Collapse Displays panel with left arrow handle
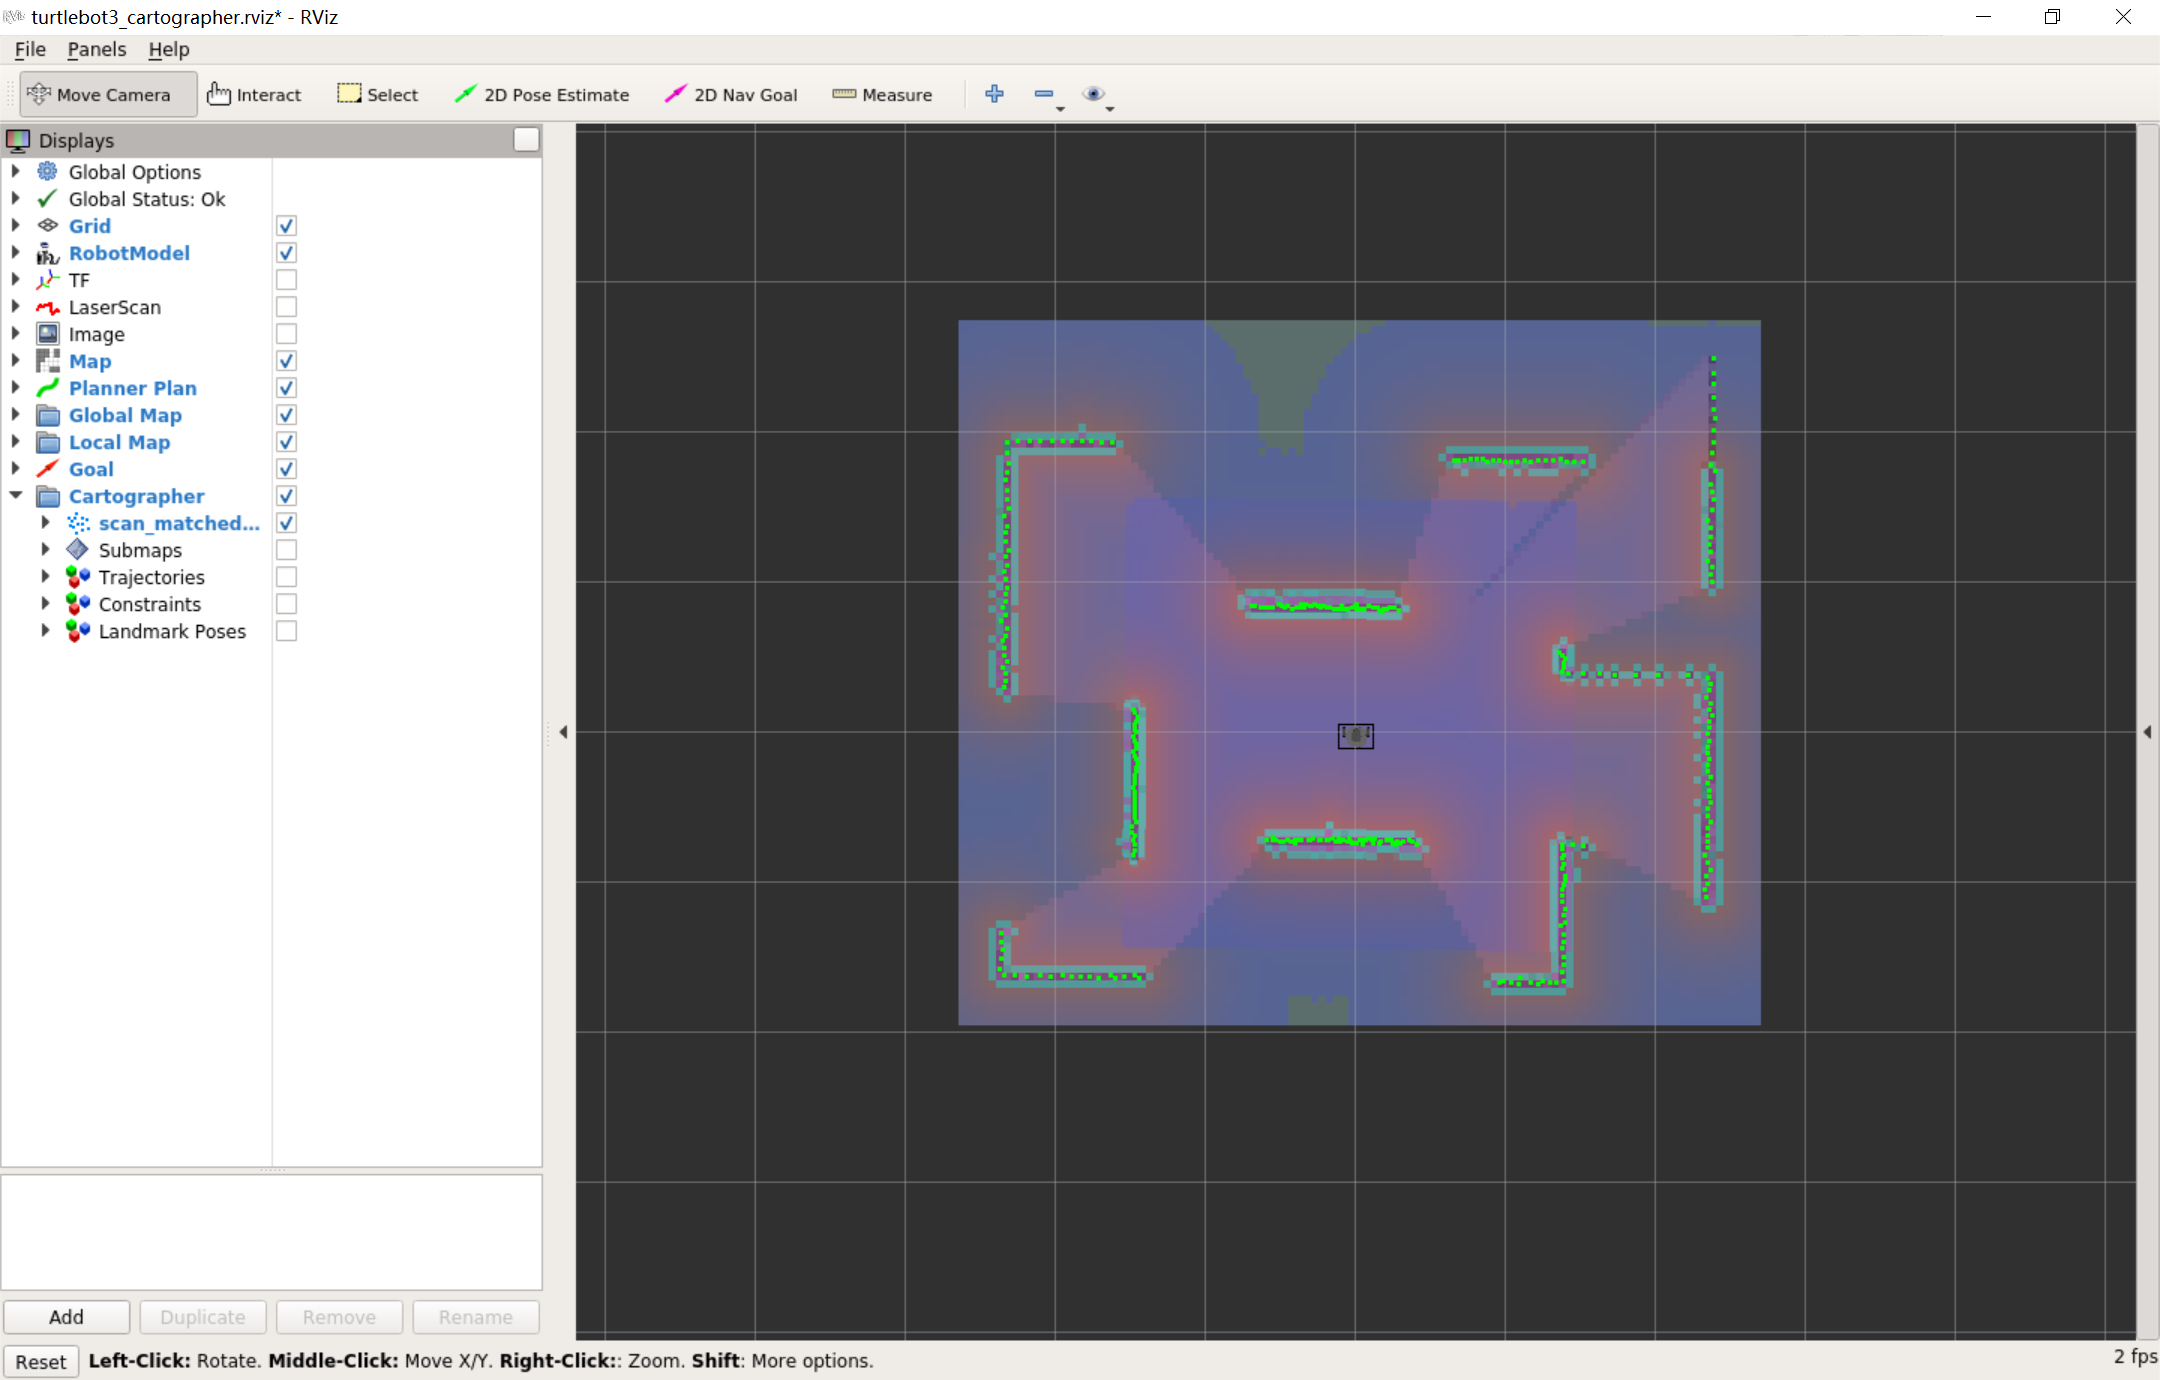 [563, 732]
